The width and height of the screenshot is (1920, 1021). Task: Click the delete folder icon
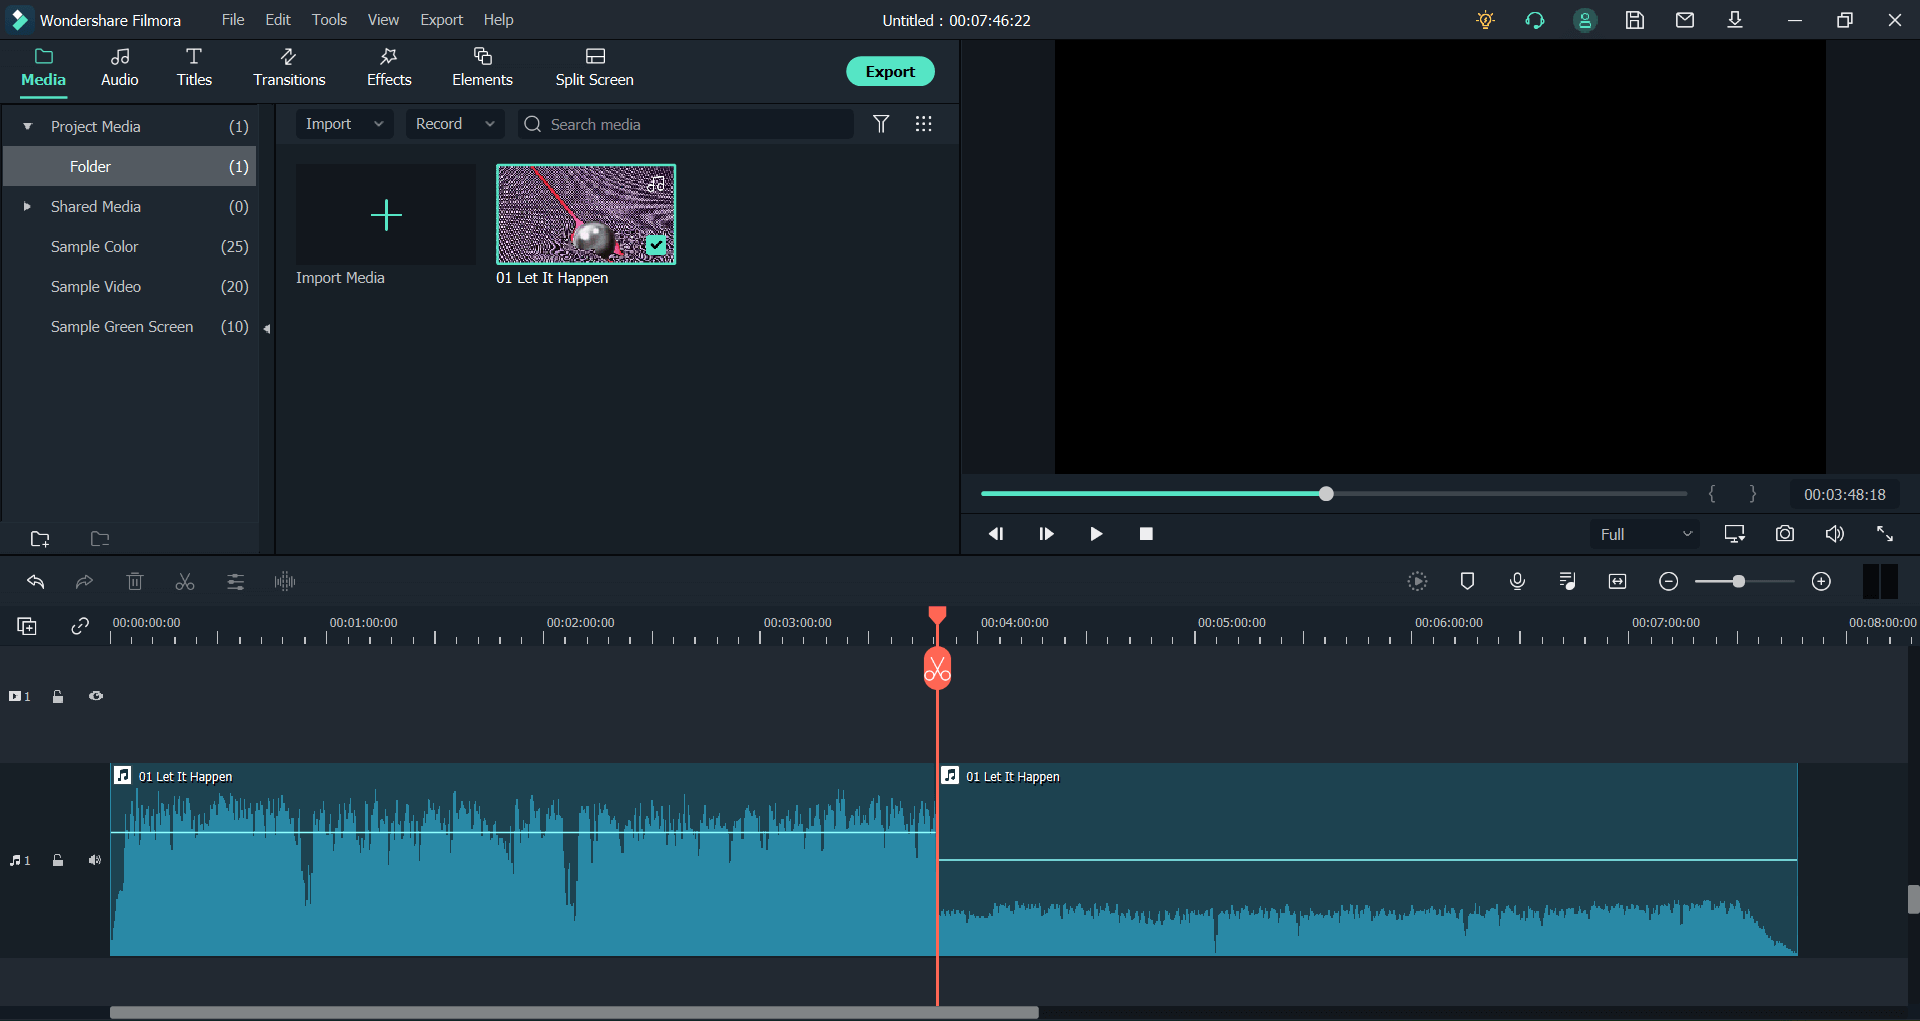(100, 539)
